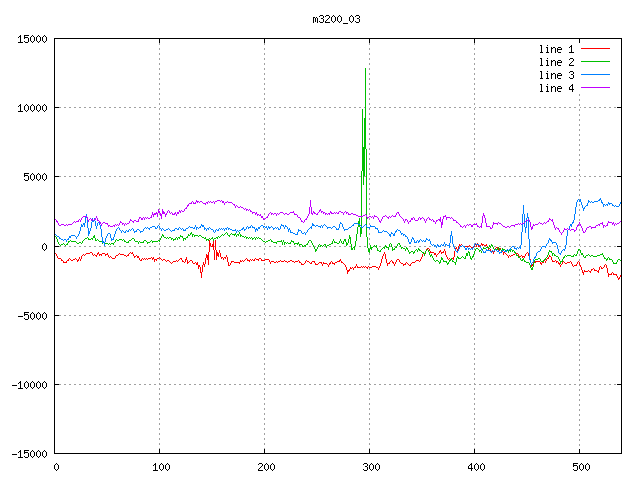Click the blue spike near x 445
The height and width of the screenshot is (480, 640).
coord(523,207)
